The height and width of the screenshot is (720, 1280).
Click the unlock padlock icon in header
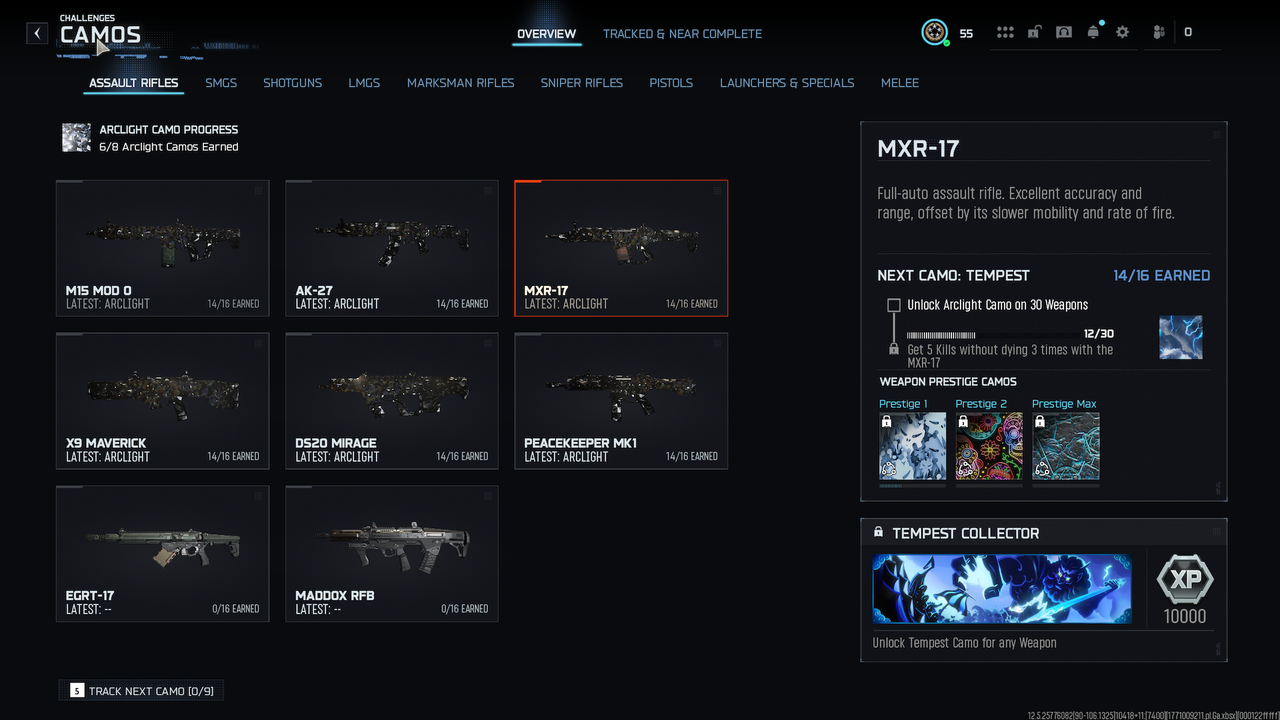coord(1034,32)
